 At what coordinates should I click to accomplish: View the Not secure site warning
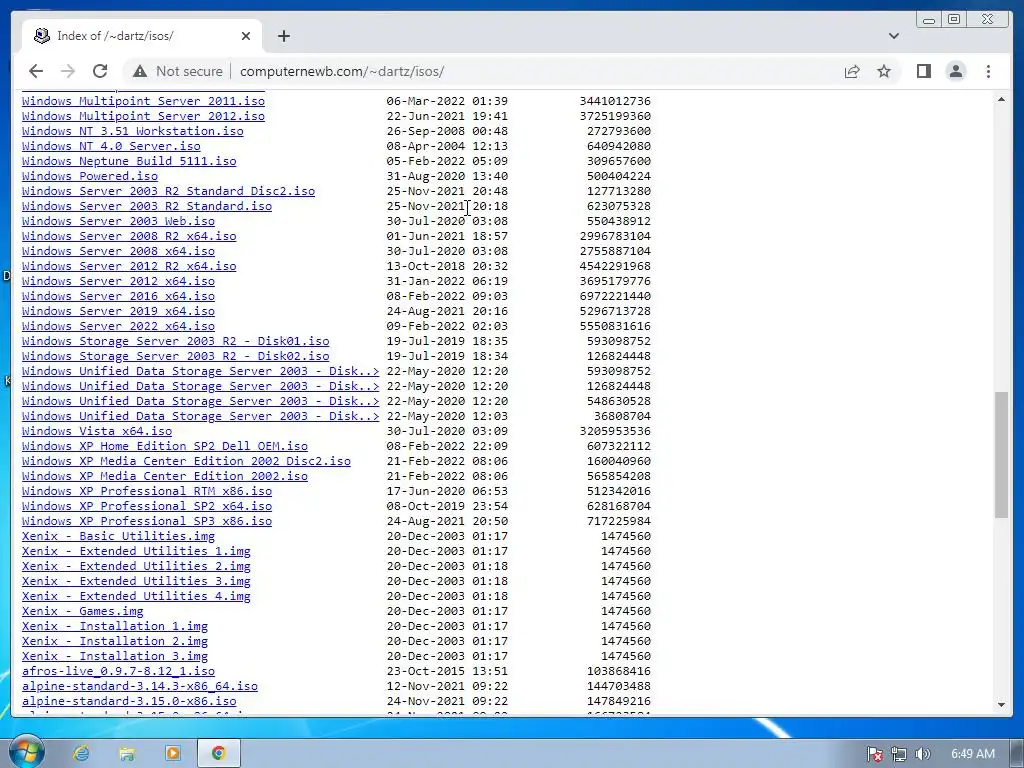pos(178,71)
